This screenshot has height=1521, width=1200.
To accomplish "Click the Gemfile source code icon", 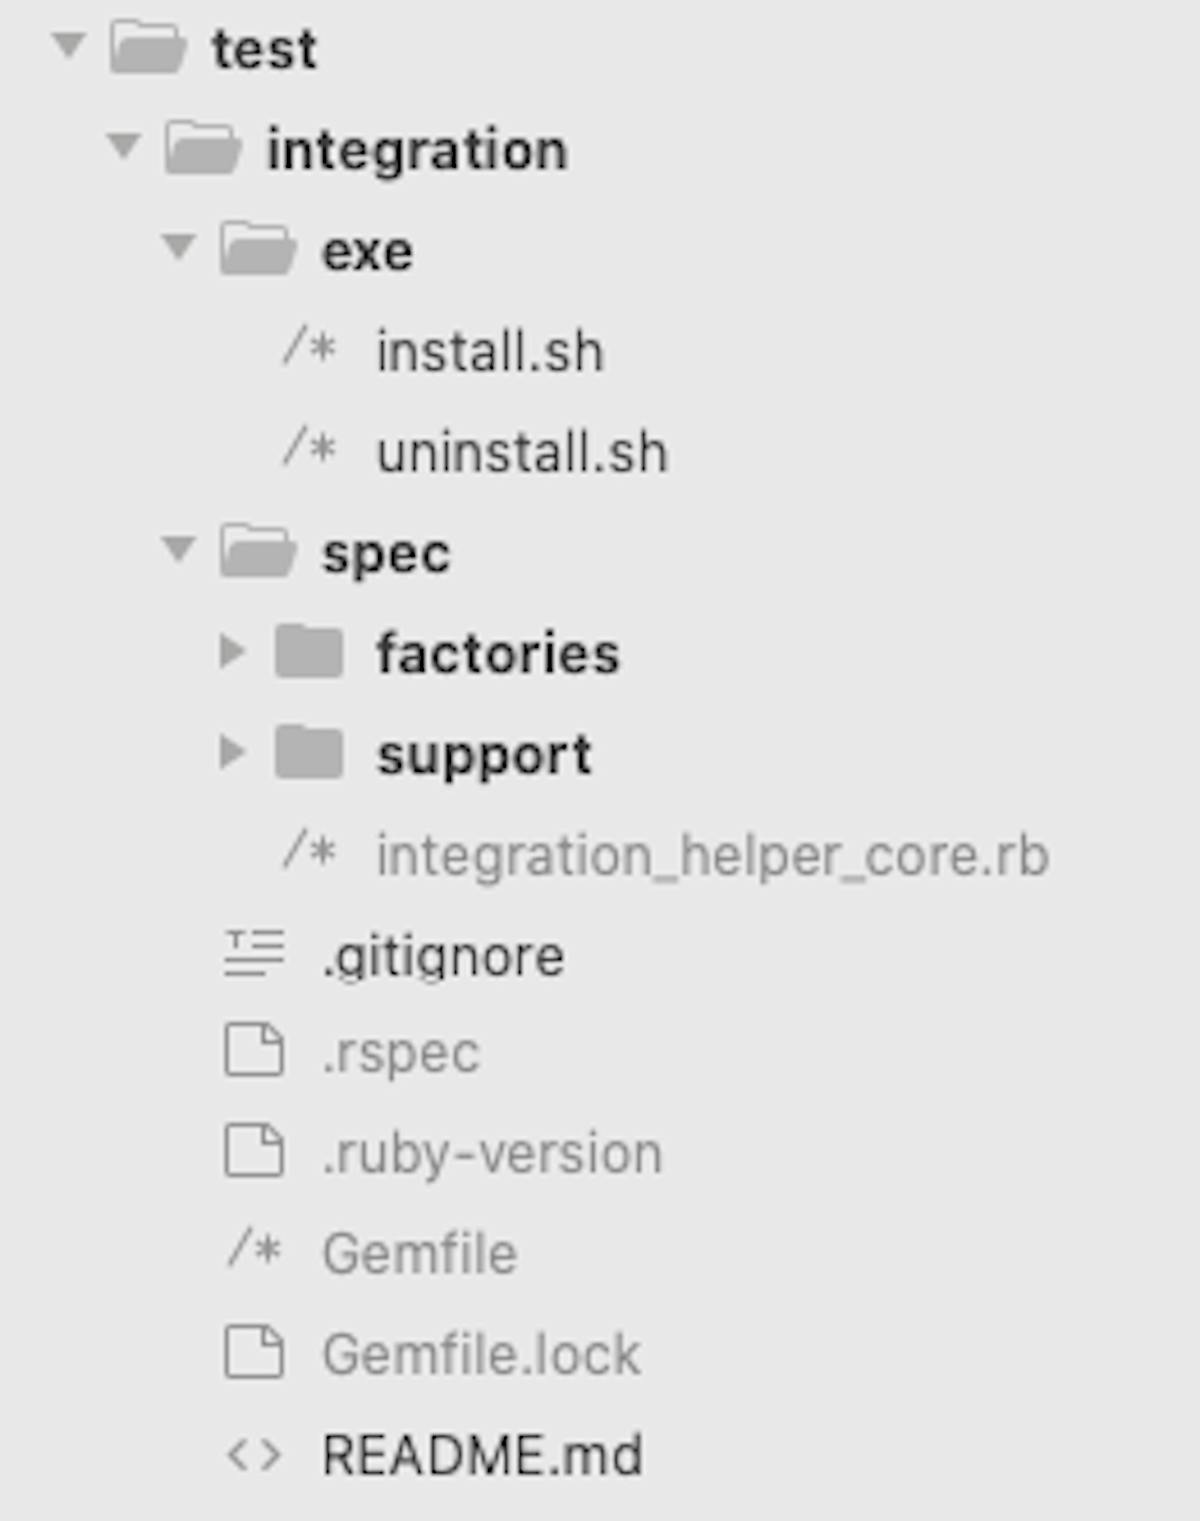I will coord(254,1250).
